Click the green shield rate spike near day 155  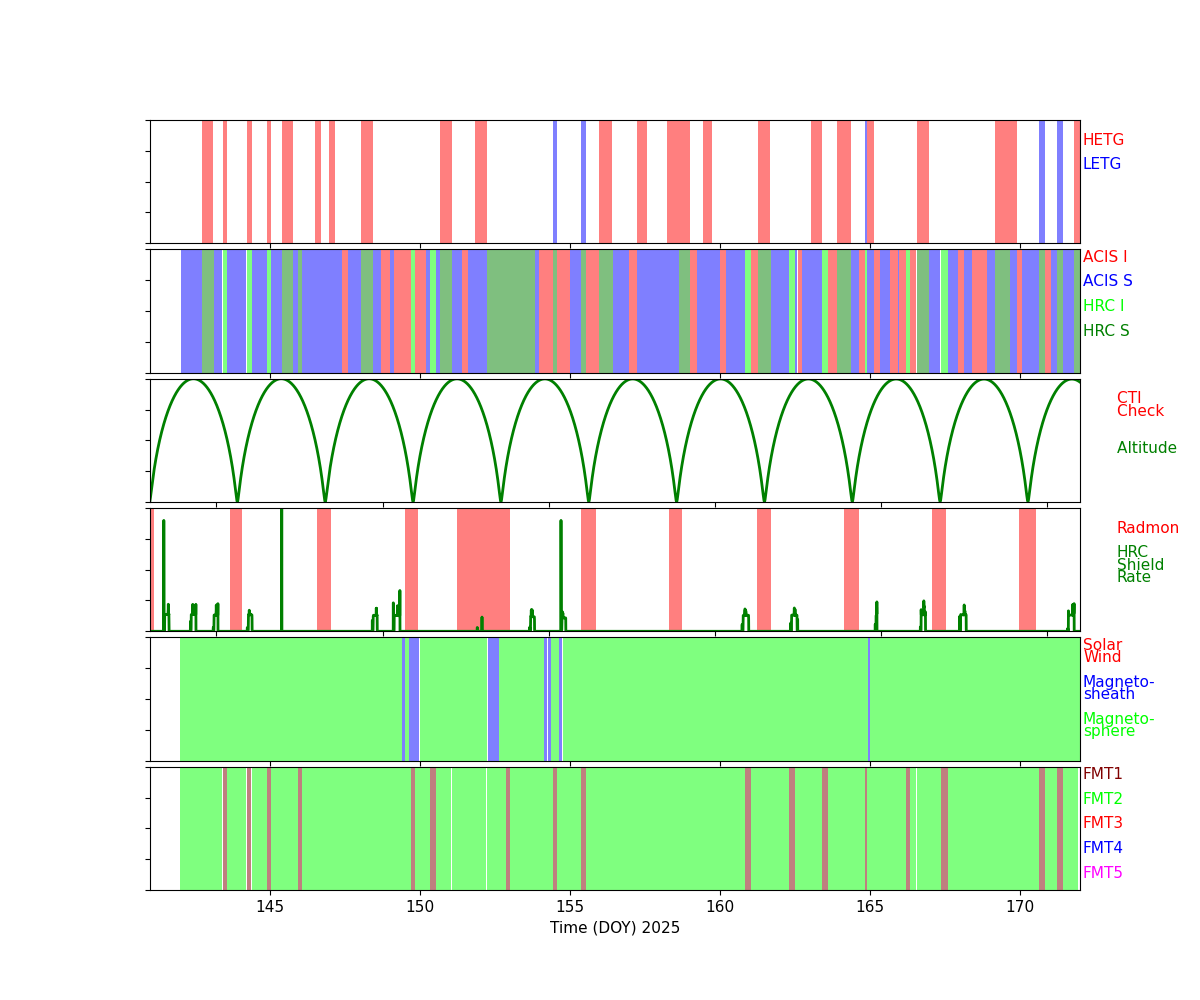pyautogui.click(x=561, y=575)
